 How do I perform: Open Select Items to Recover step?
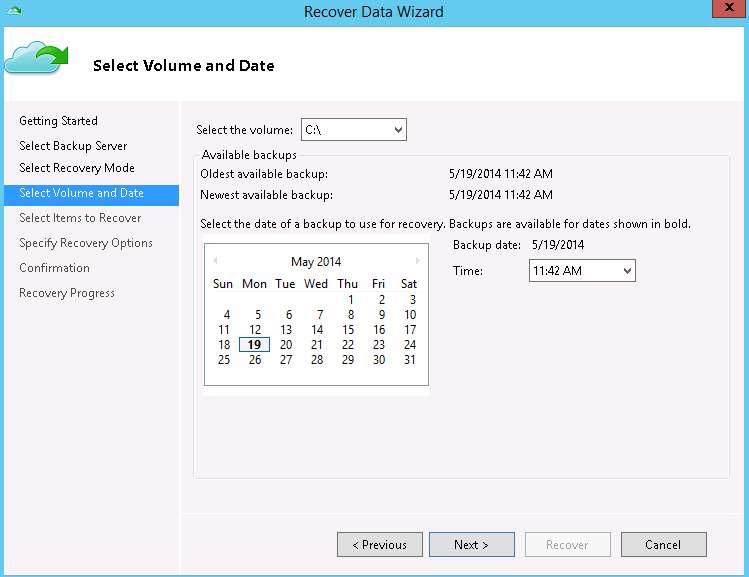(80, 218)
